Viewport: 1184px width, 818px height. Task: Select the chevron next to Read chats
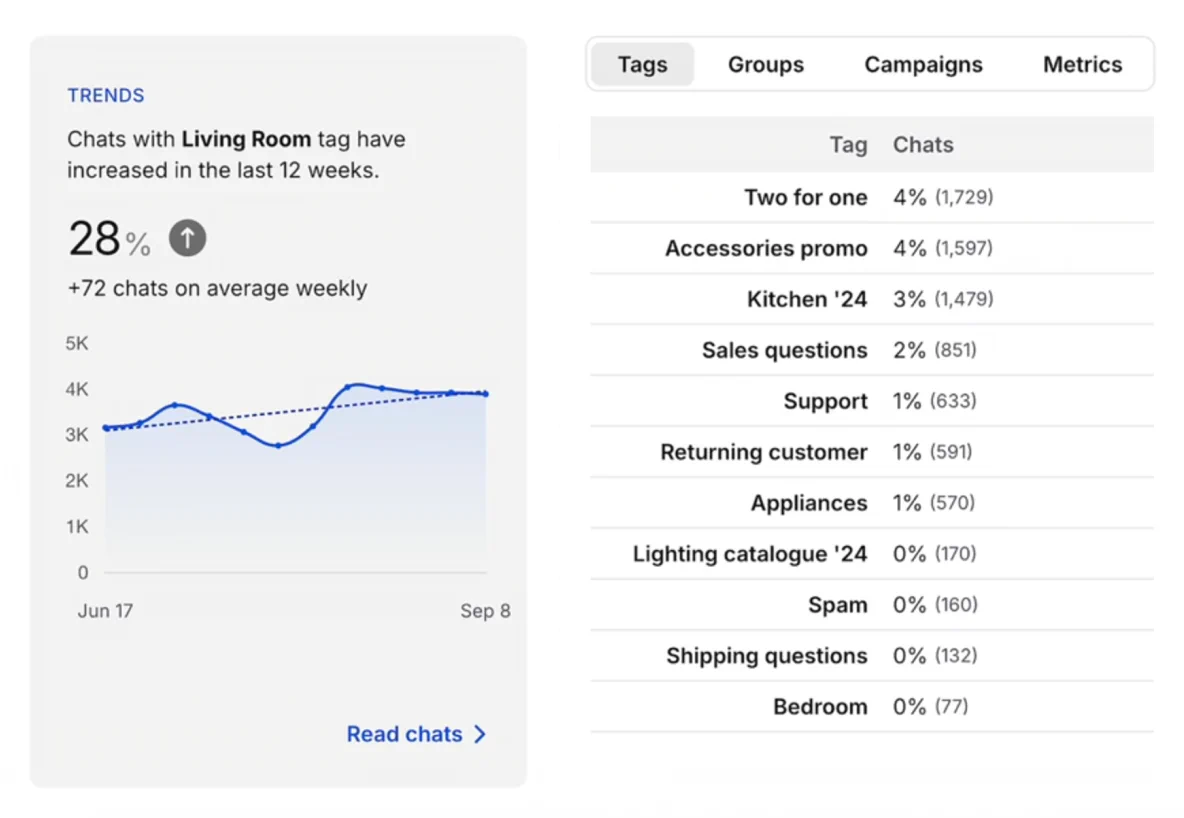coord(480,734)
